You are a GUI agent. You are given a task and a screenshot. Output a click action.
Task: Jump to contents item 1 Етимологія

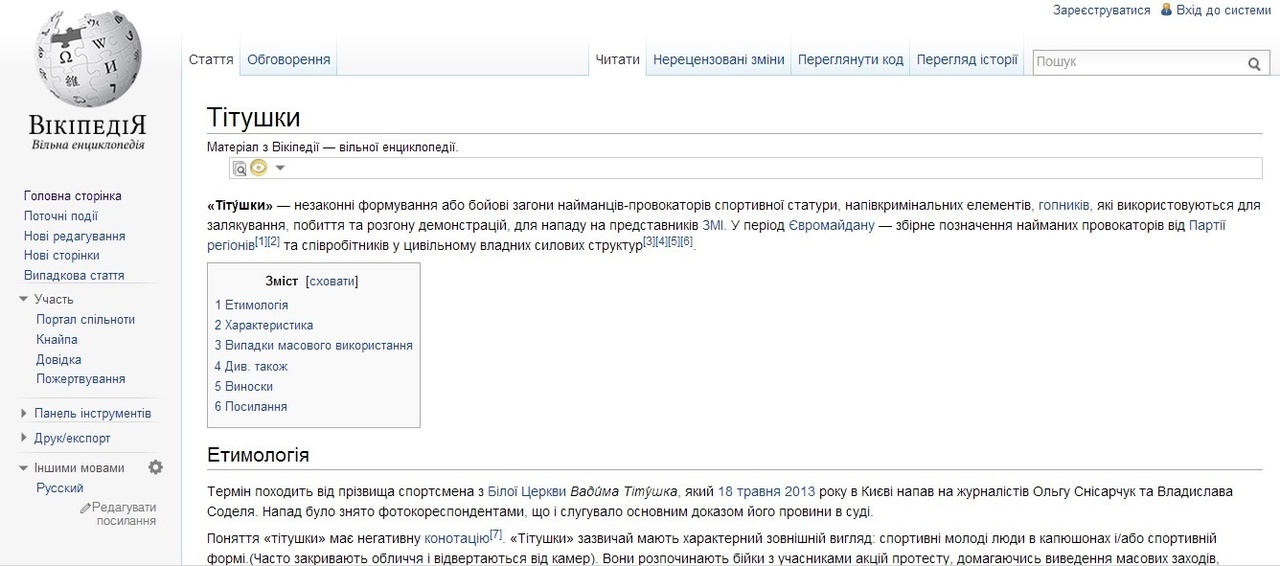(251, 305)
